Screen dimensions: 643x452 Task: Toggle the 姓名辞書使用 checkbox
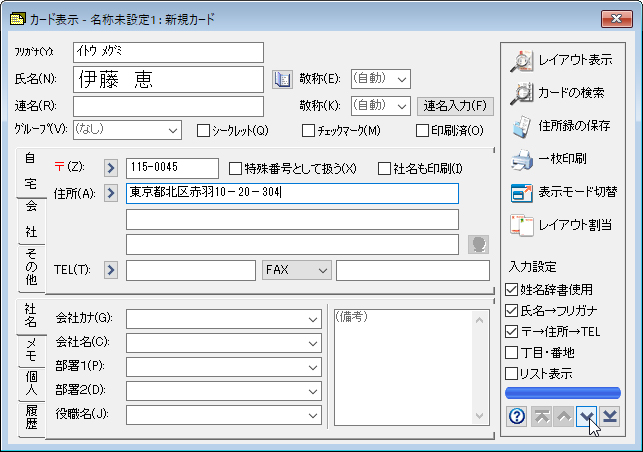point(513,289)
